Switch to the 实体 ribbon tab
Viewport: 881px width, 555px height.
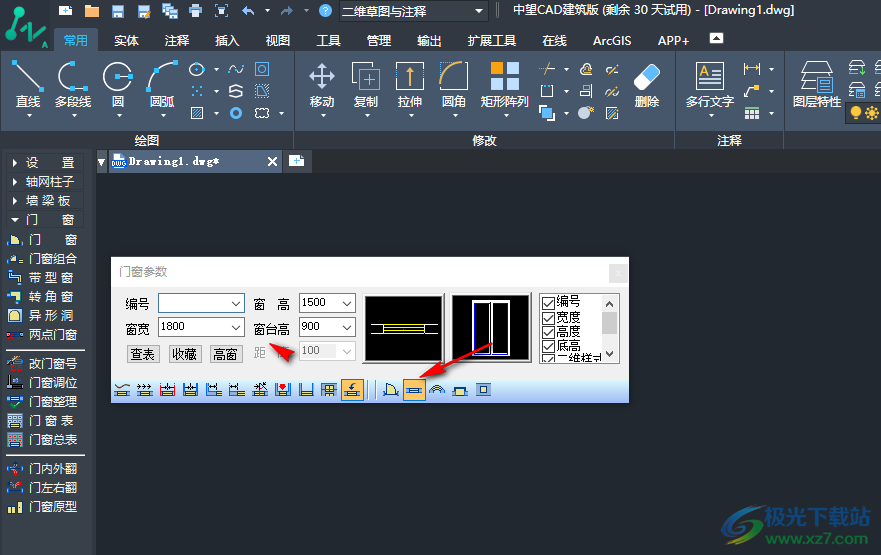[126, 40]
